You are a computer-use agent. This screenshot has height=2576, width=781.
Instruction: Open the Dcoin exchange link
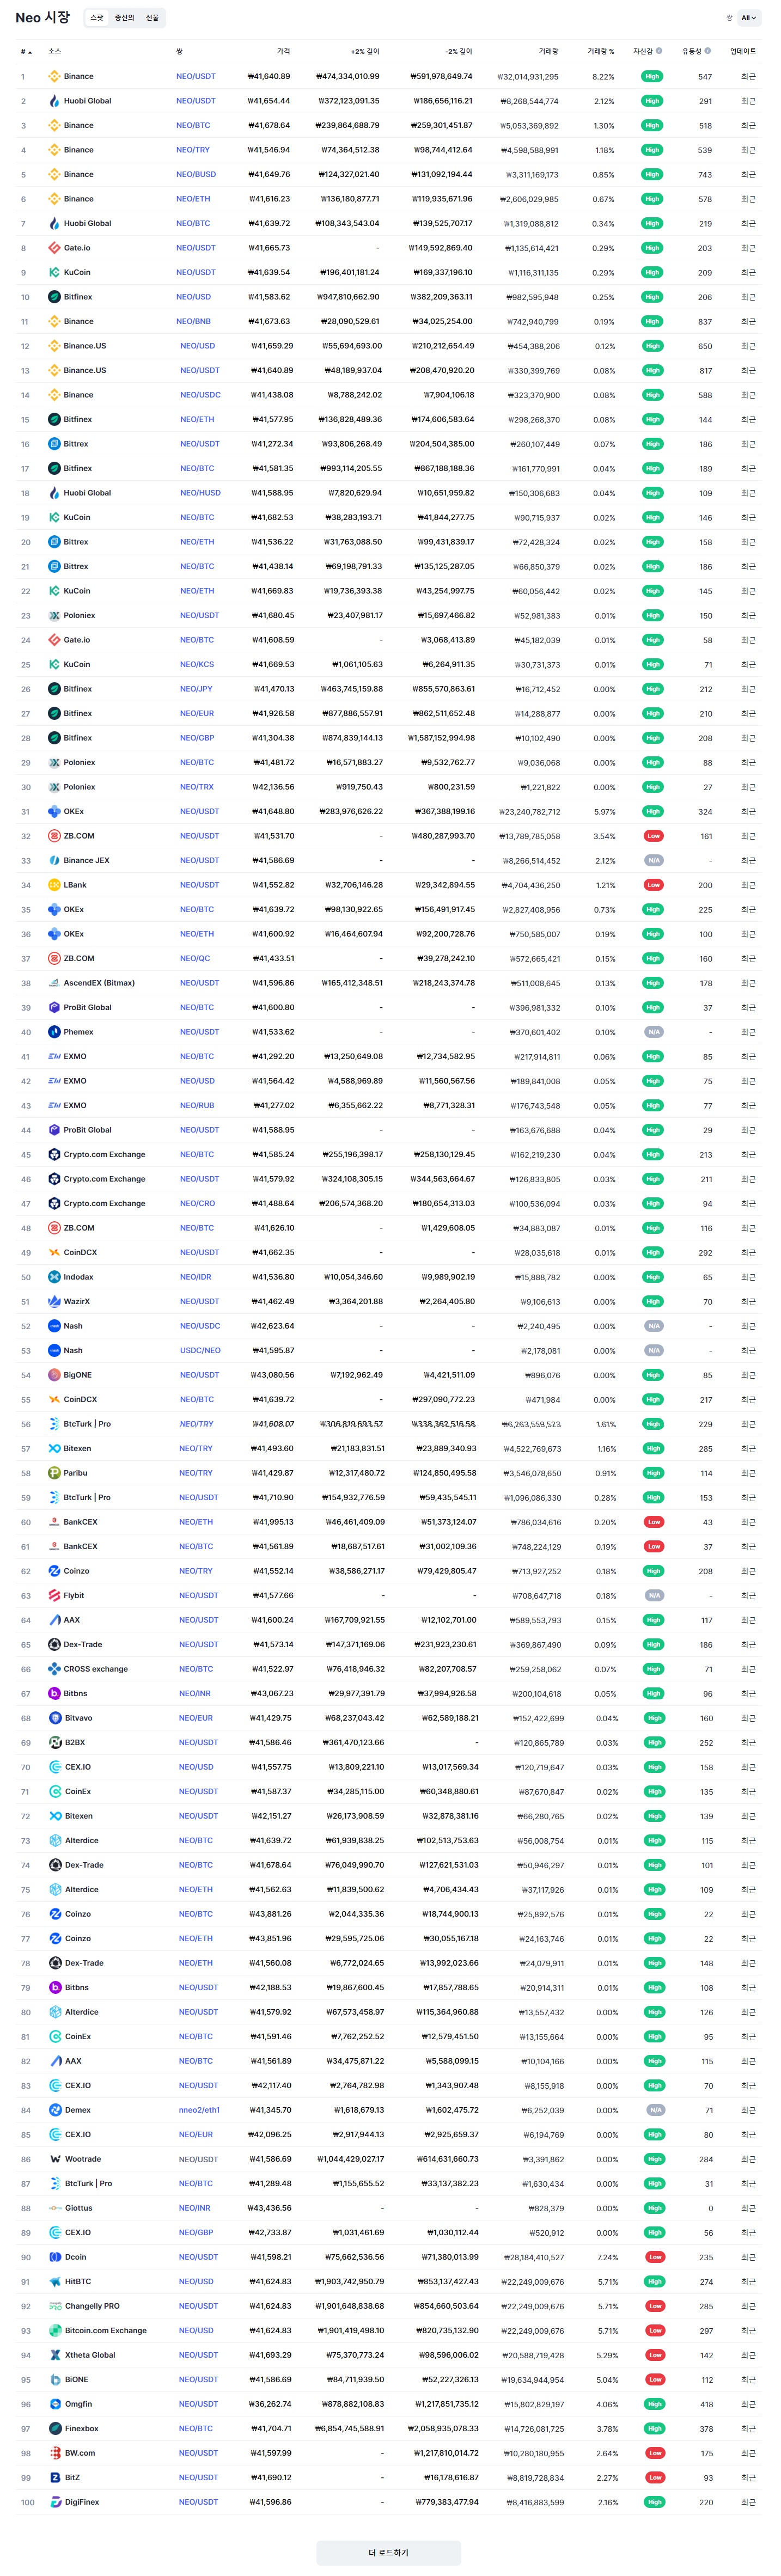click(75, 2257)
